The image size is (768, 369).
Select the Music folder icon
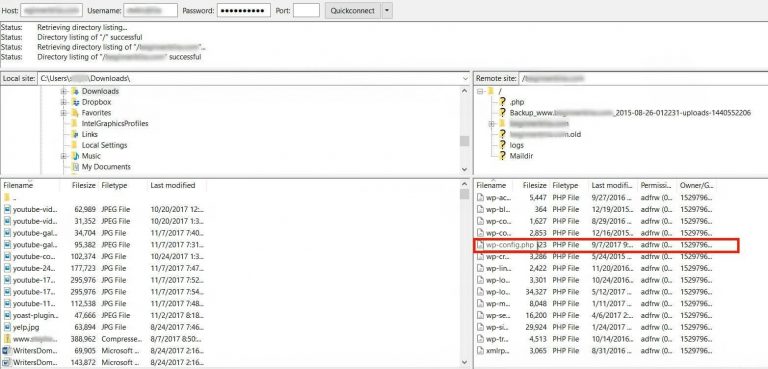click(x=75, y=156)
